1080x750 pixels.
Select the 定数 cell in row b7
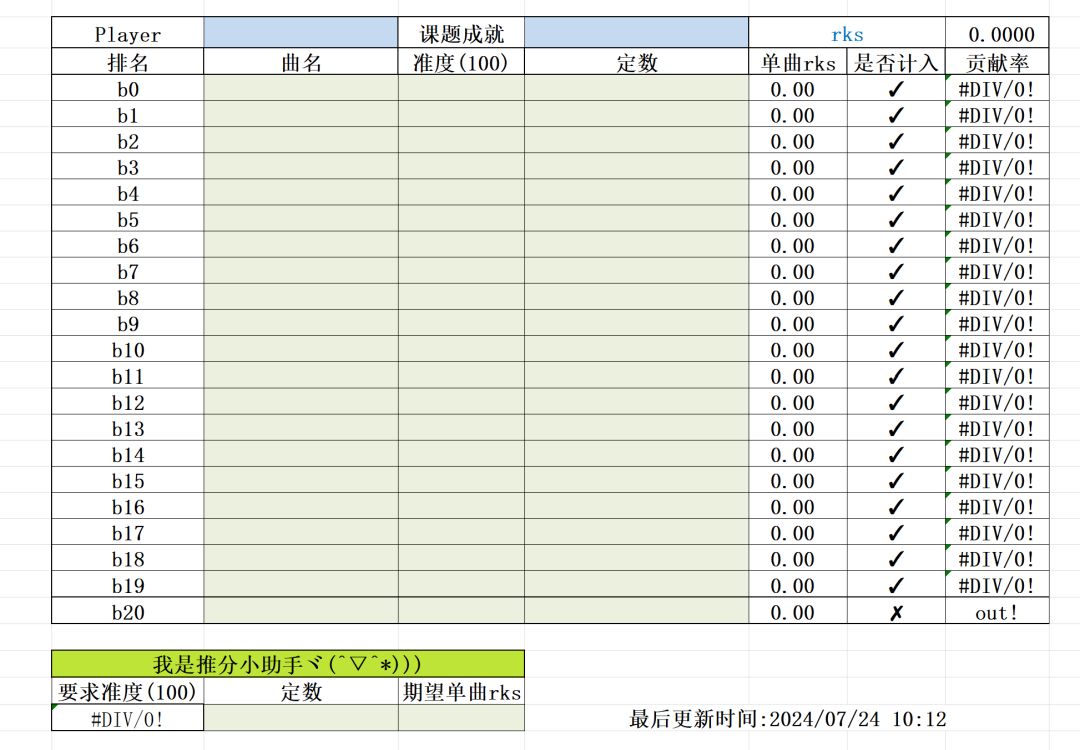636,271
